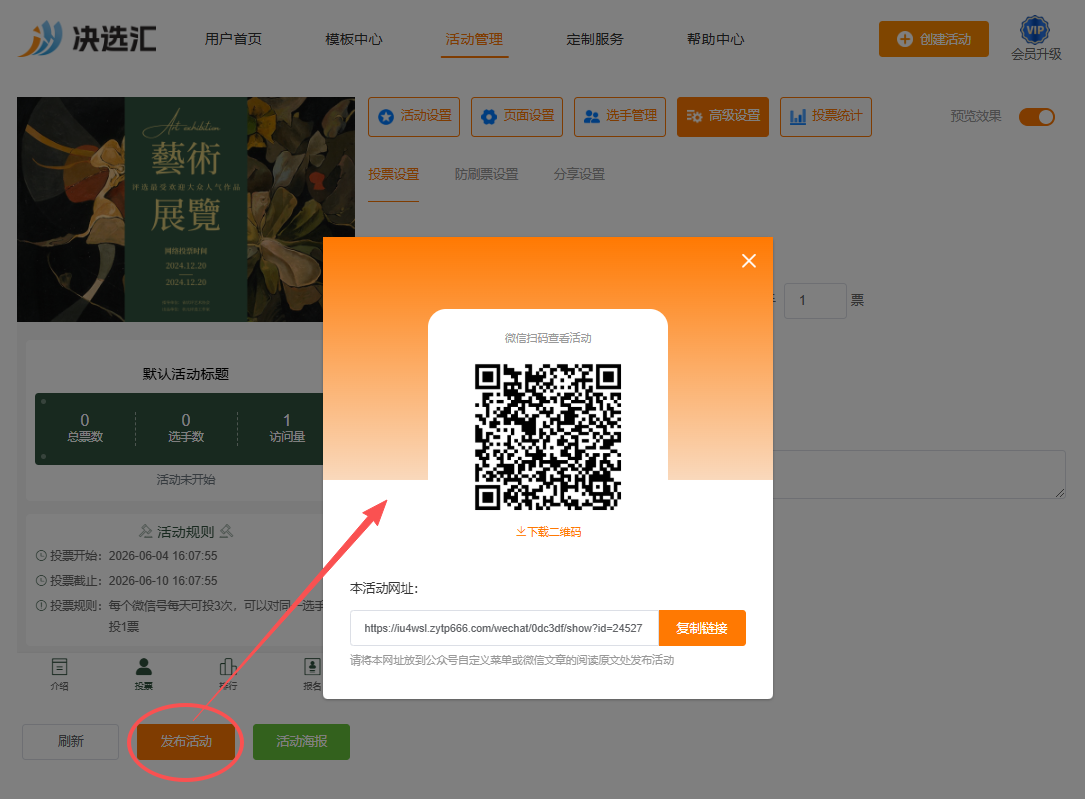Close the QR code popup

(749, 261)
